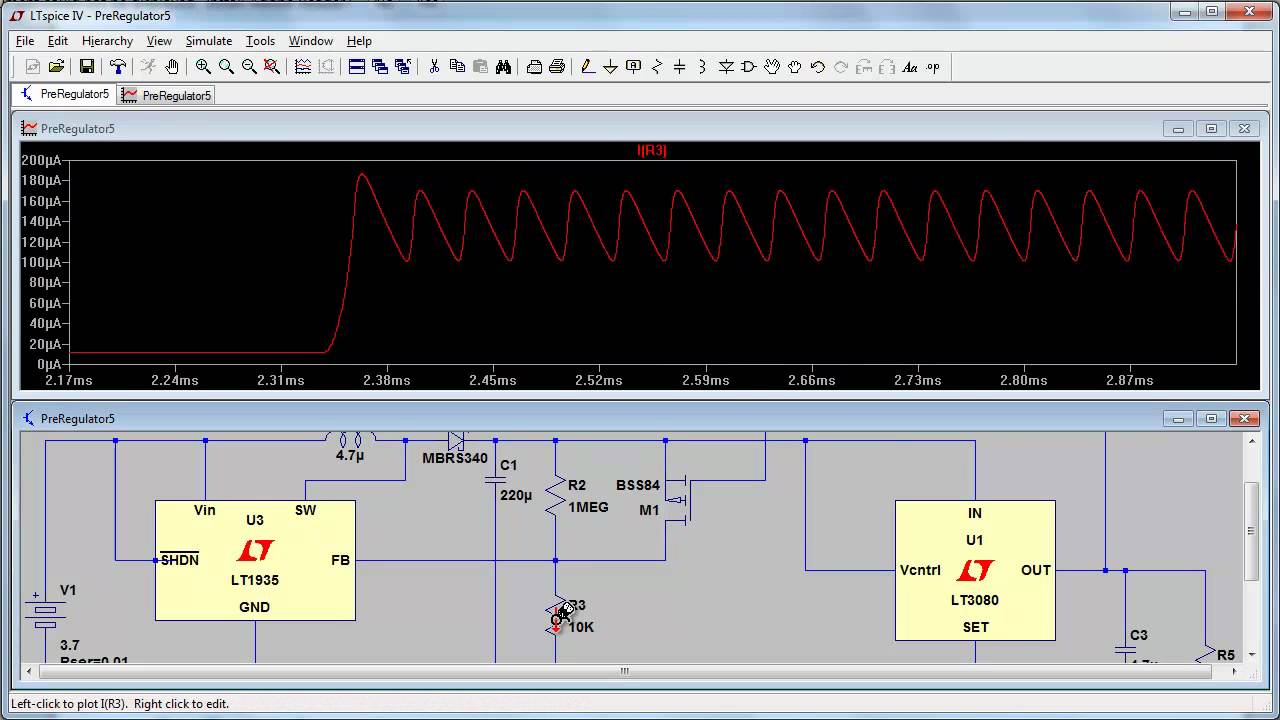The image size is (1280, 720).
Task: Open the Control Panel hammer icon
Action: click(x=118, y=67)
